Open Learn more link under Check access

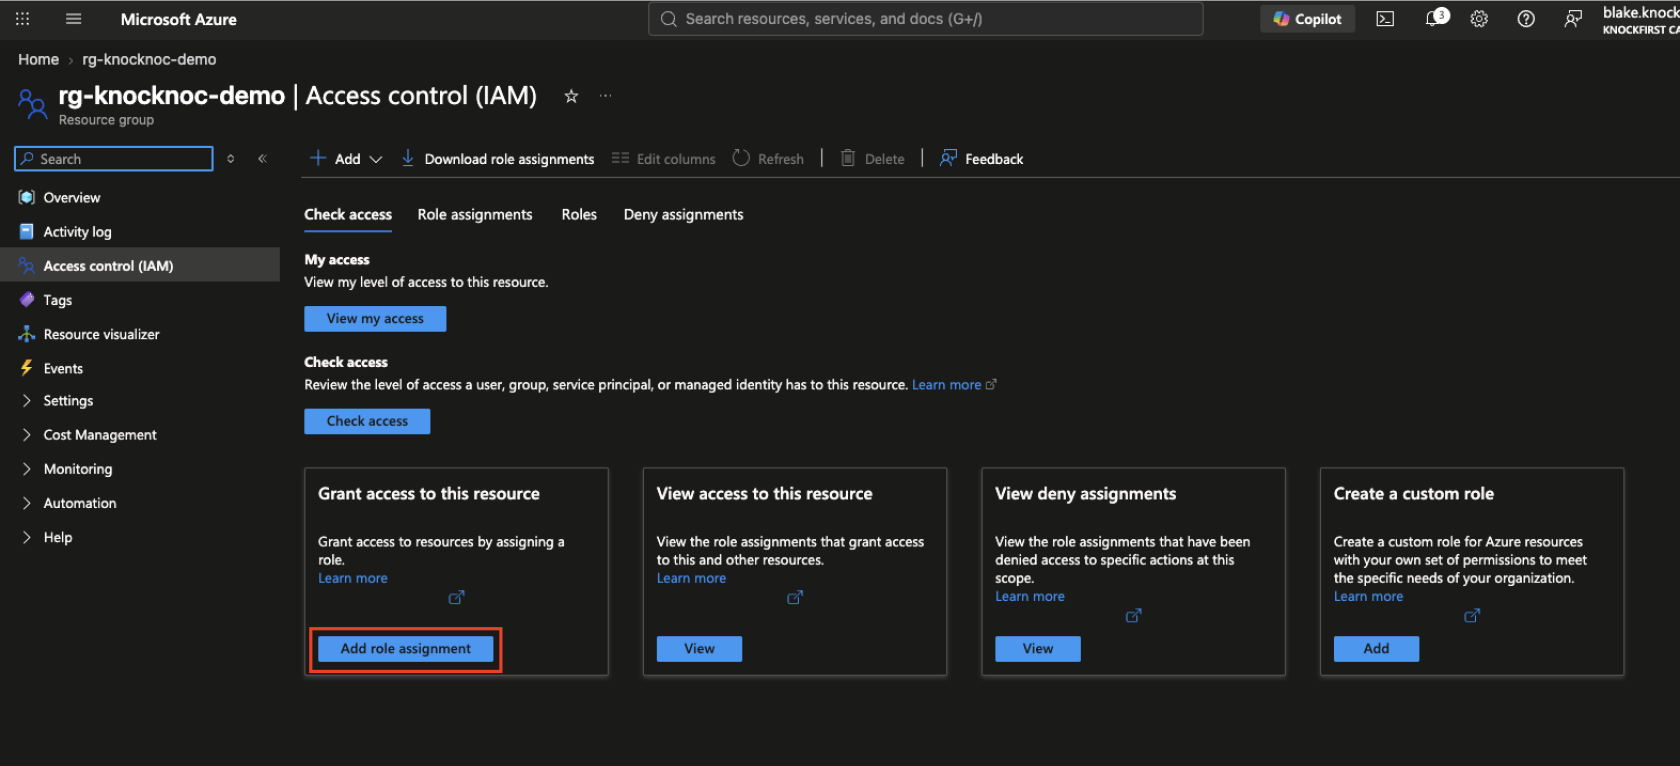click(946, 385)
